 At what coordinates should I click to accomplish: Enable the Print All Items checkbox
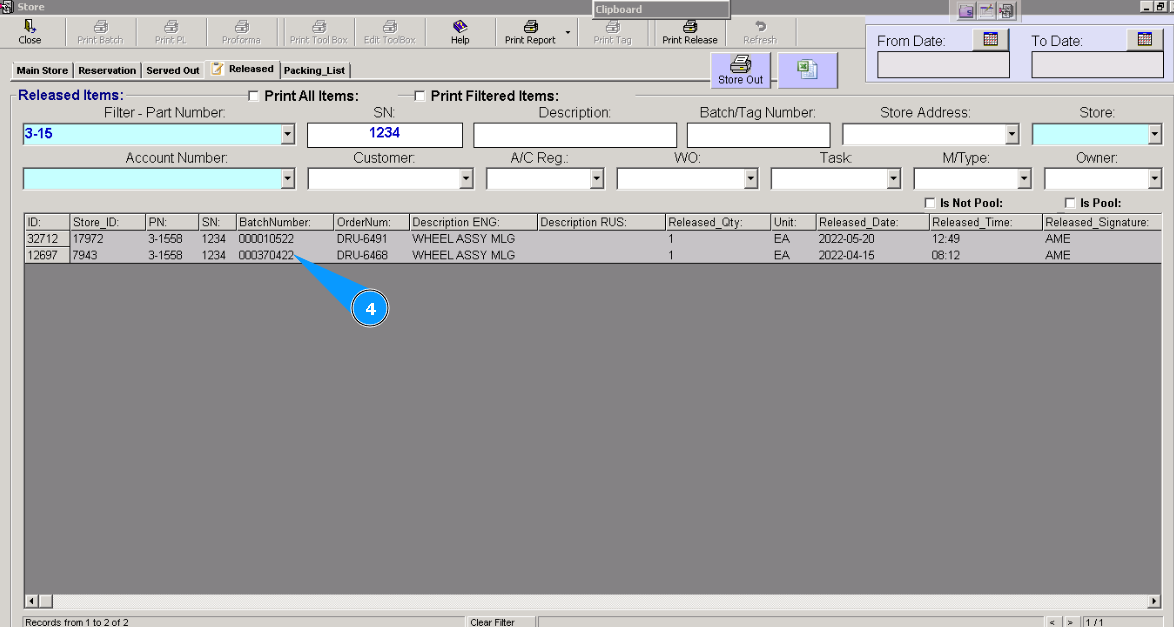click(x=254, y=95)
